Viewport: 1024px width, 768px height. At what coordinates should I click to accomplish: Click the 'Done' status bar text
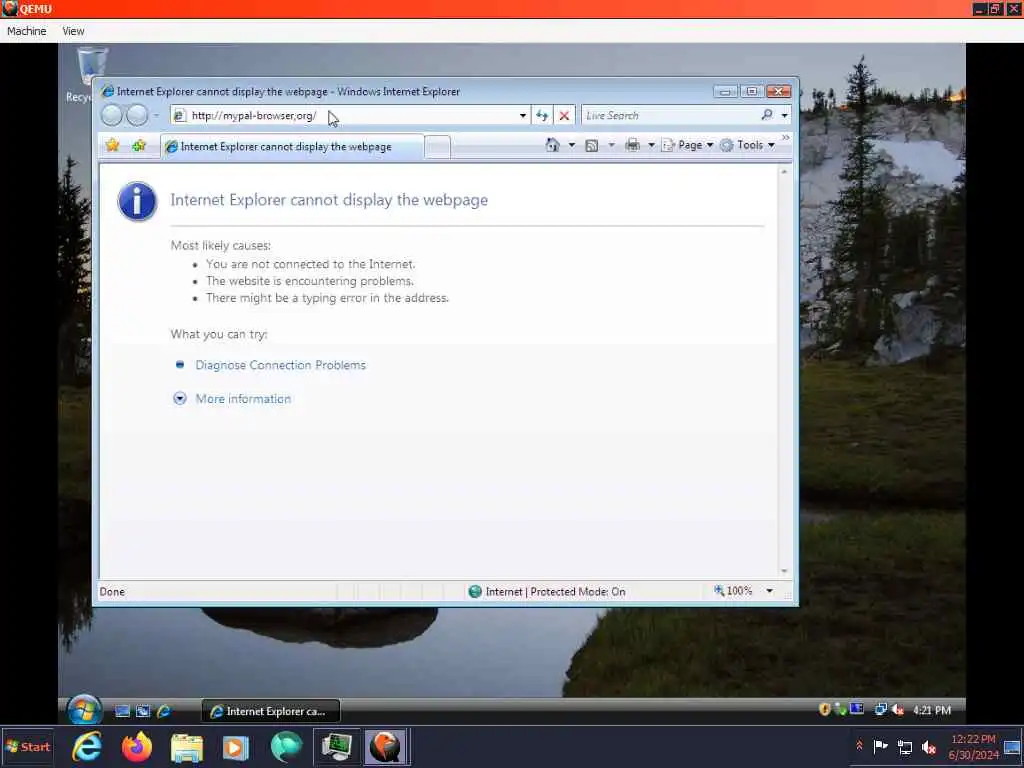click(112, 592)
